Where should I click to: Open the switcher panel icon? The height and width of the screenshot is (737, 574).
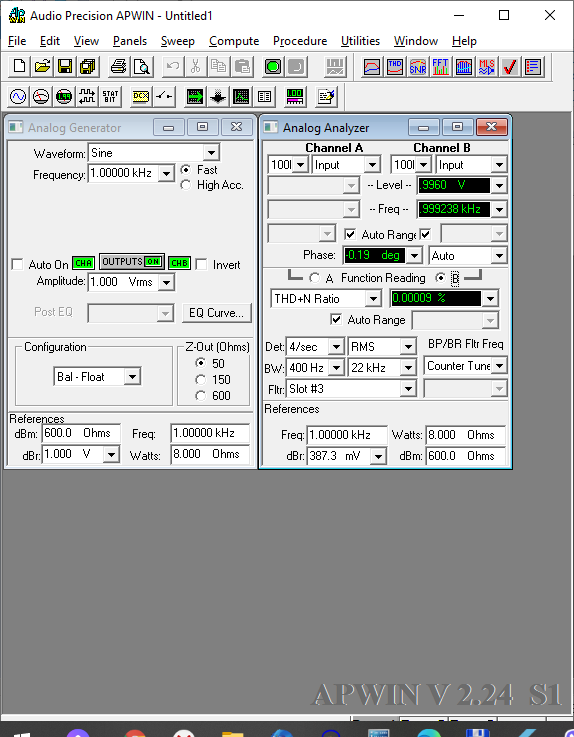tap(164, 97)
